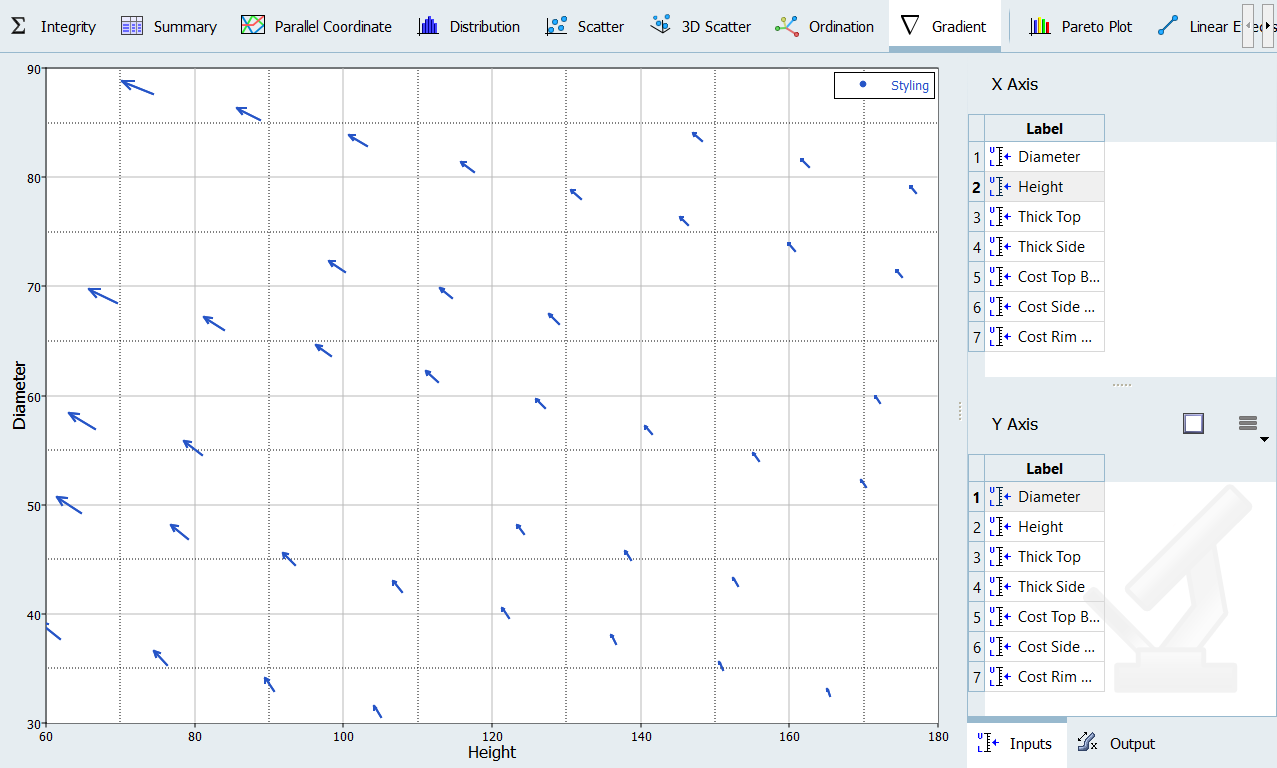The height and width of the screenshot is (768, 1277).
Task: Click the splitter handle between X and Y Axis
Action: (x=1121, y=385)
